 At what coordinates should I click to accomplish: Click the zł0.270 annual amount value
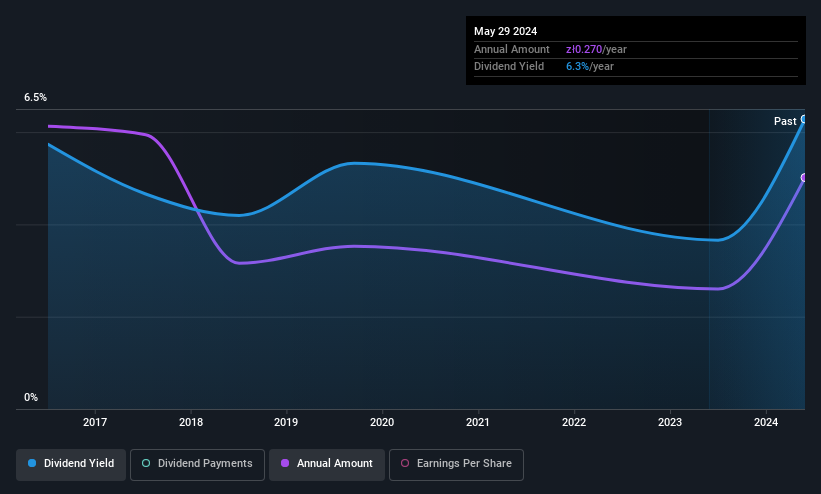click(x=584, y=49)
